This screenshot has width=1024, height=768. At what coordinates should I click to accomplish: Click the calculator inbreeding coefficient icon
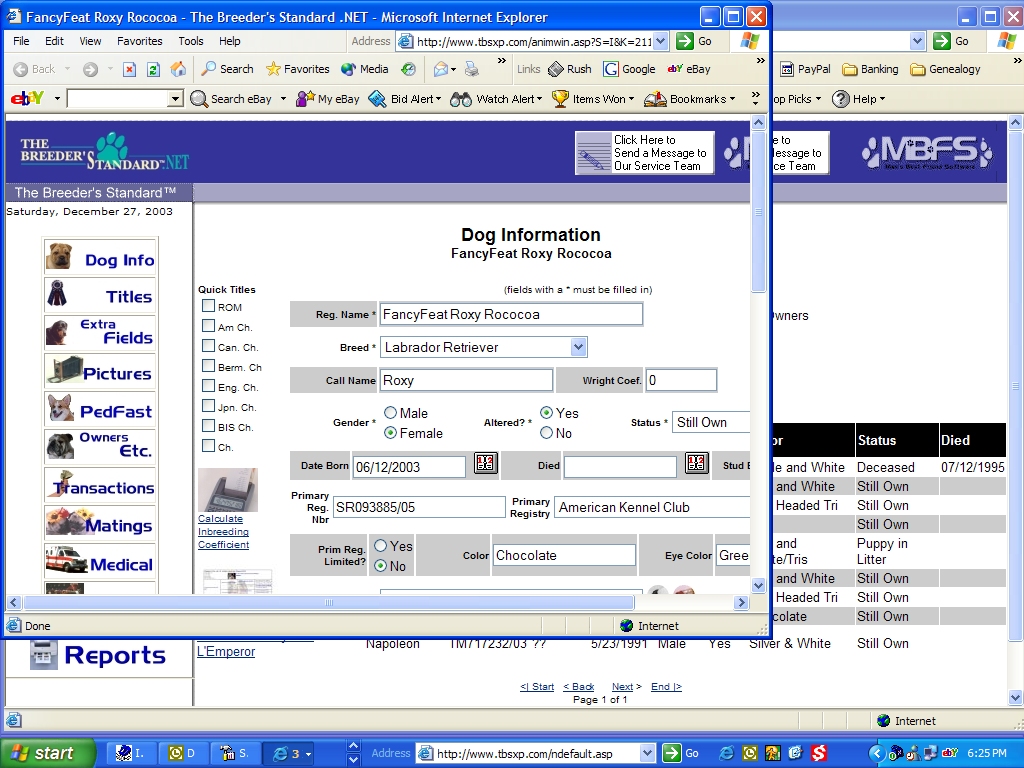pos(227,489)
